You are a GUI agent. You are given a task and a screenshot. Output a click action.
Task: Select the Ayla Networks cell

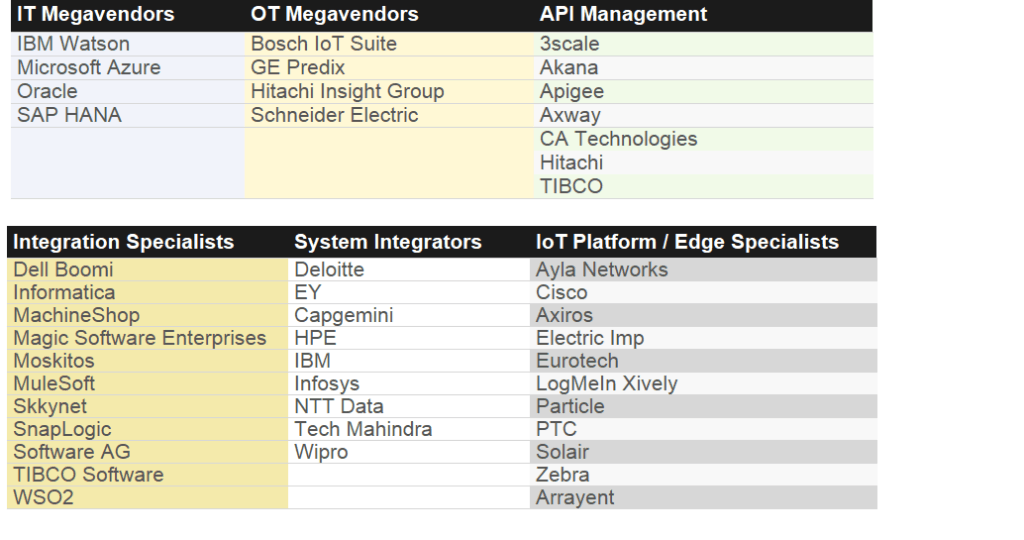(x=601, y=270)
